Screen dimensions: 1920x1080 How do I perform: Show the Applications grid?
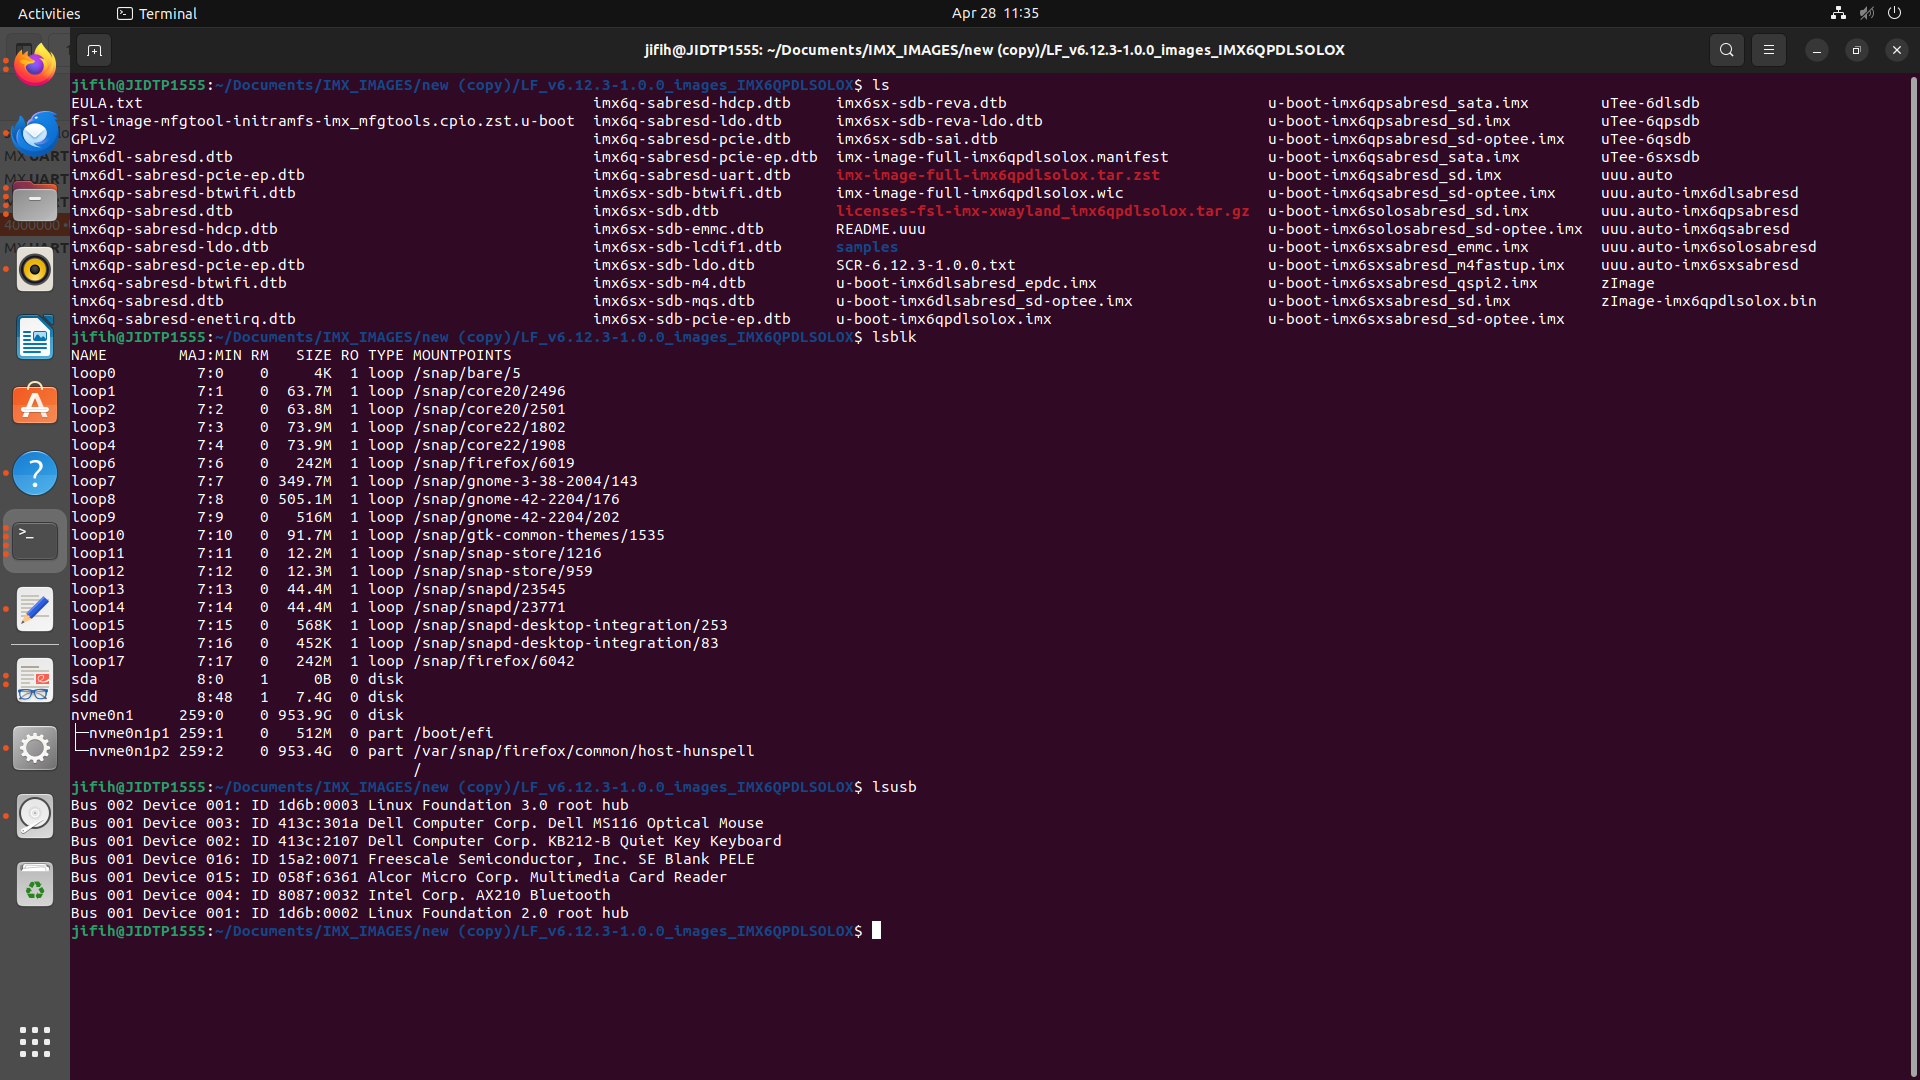[35, 1042]
